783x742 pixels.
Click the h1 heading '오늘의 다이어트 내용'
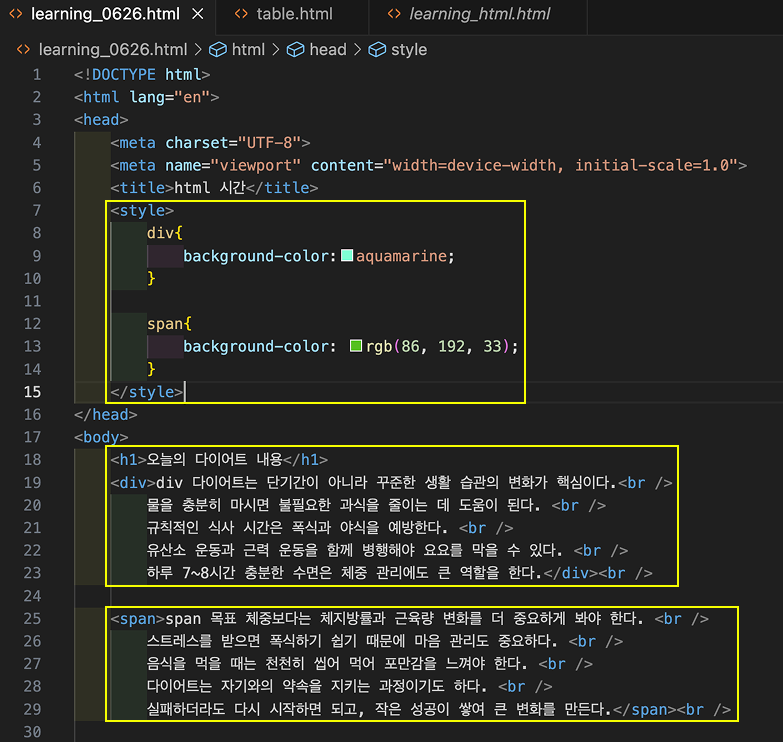pos(214,460)
